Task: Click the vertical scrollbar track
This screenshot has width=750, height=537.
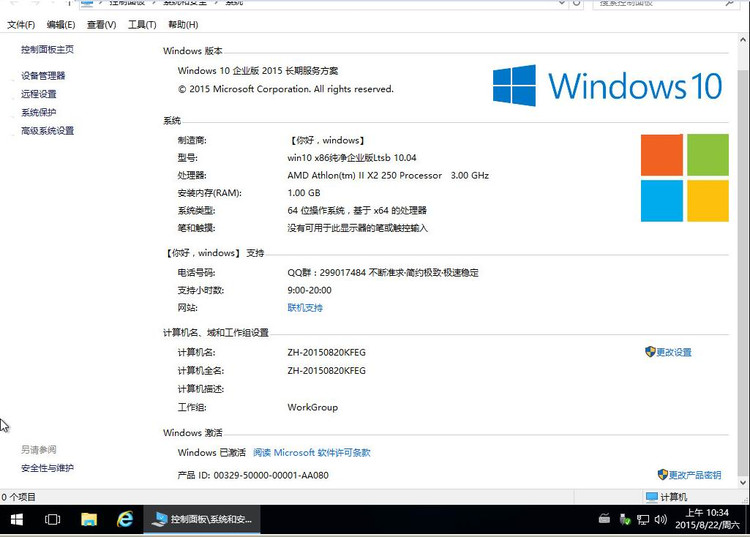Action: point(743,261)
